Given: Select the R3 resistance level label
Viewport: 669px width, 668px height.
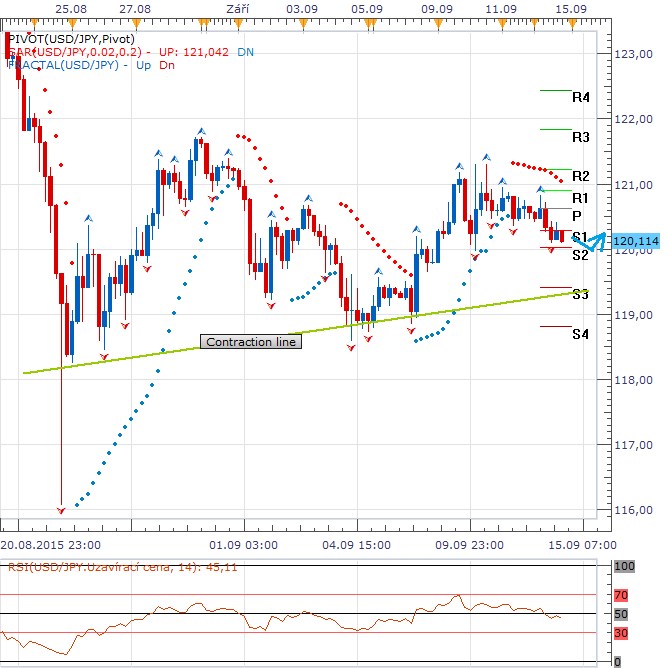Looking at the screenshot, I should point(580,136).
